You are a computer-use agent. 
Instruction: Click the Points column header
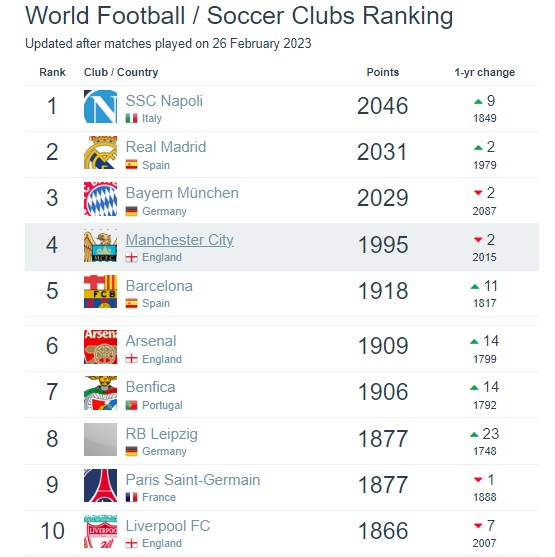(383, 72)
